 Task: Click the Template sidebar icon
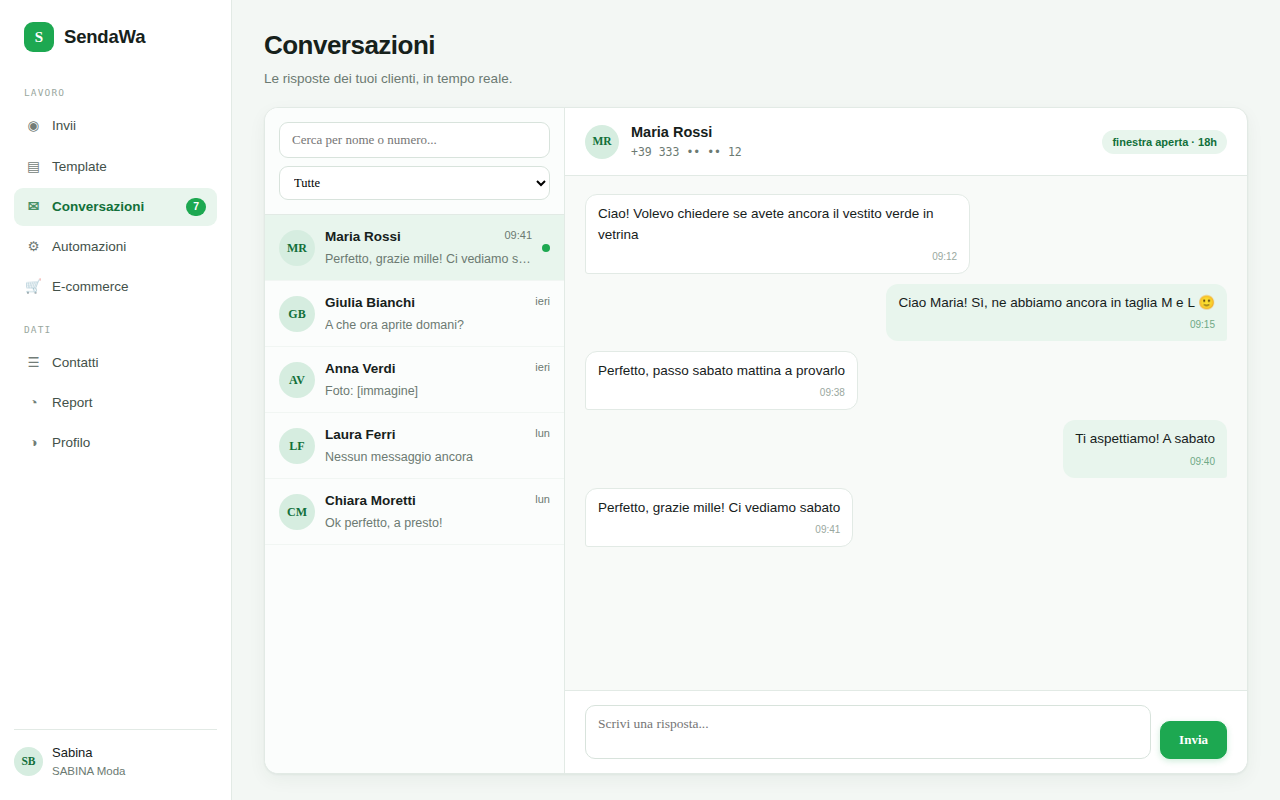click(x=33, y=167)
